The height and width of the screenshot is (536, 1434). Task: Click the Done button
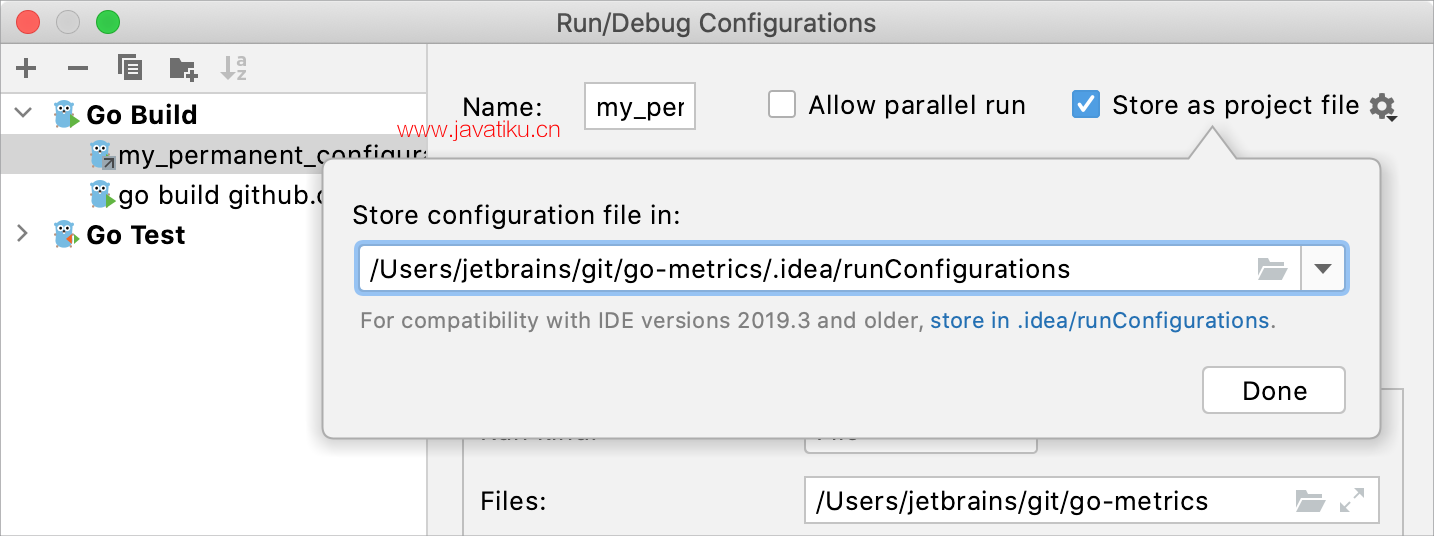[1273, 390]
